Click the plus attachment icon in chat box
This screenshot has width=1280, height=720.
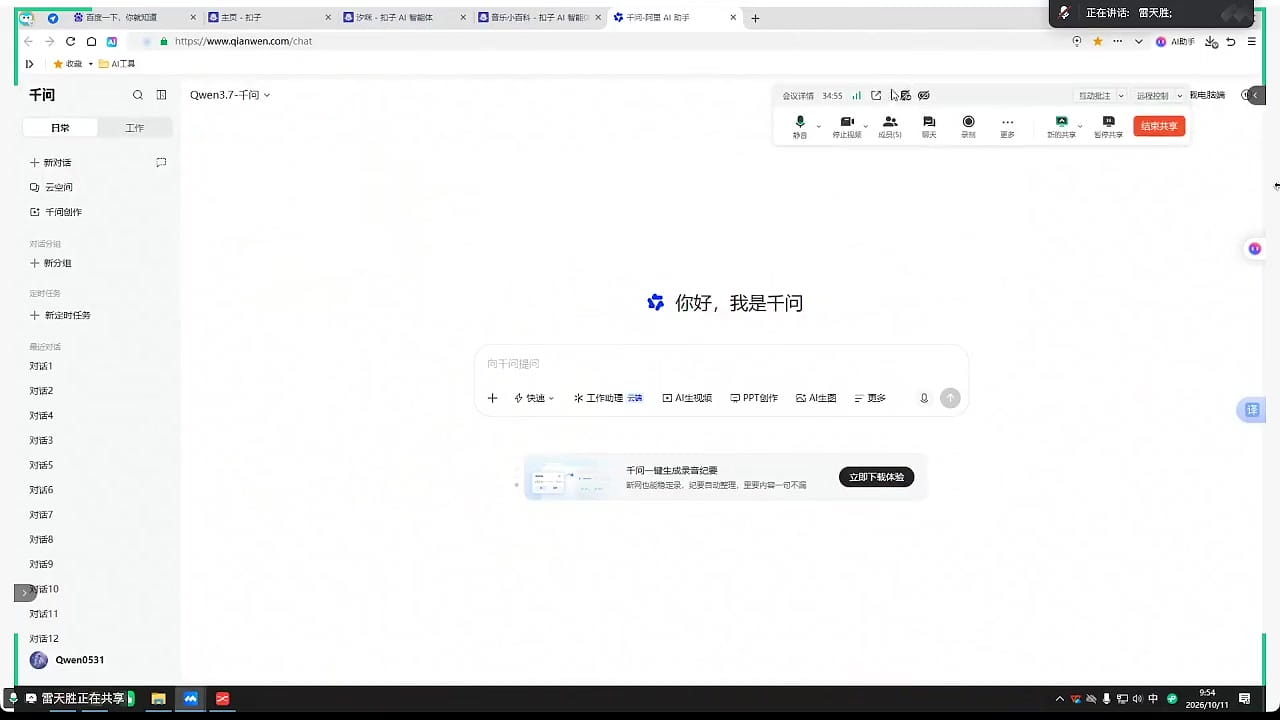click(x=492, y=398)
